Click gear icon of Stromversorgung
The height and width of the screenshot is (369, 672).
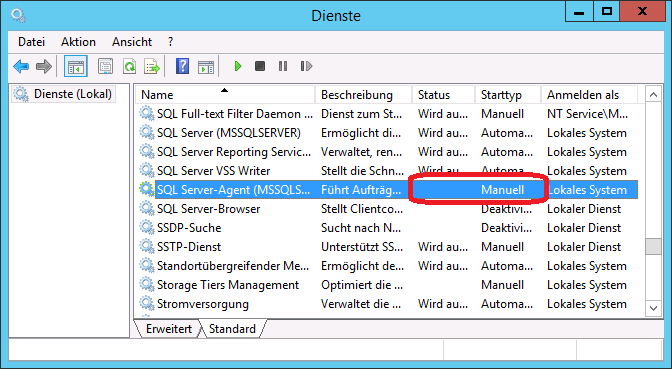pos(147,303)
